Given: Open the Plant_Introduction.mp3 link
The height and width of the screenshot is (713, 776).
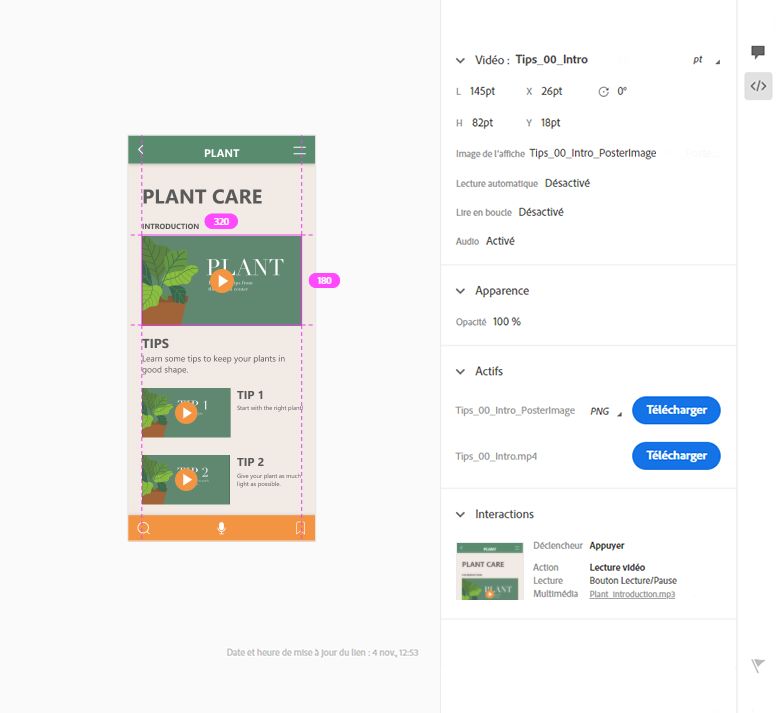Looking at the screenshot, I should pyautogui.click(x=632, y=594).
